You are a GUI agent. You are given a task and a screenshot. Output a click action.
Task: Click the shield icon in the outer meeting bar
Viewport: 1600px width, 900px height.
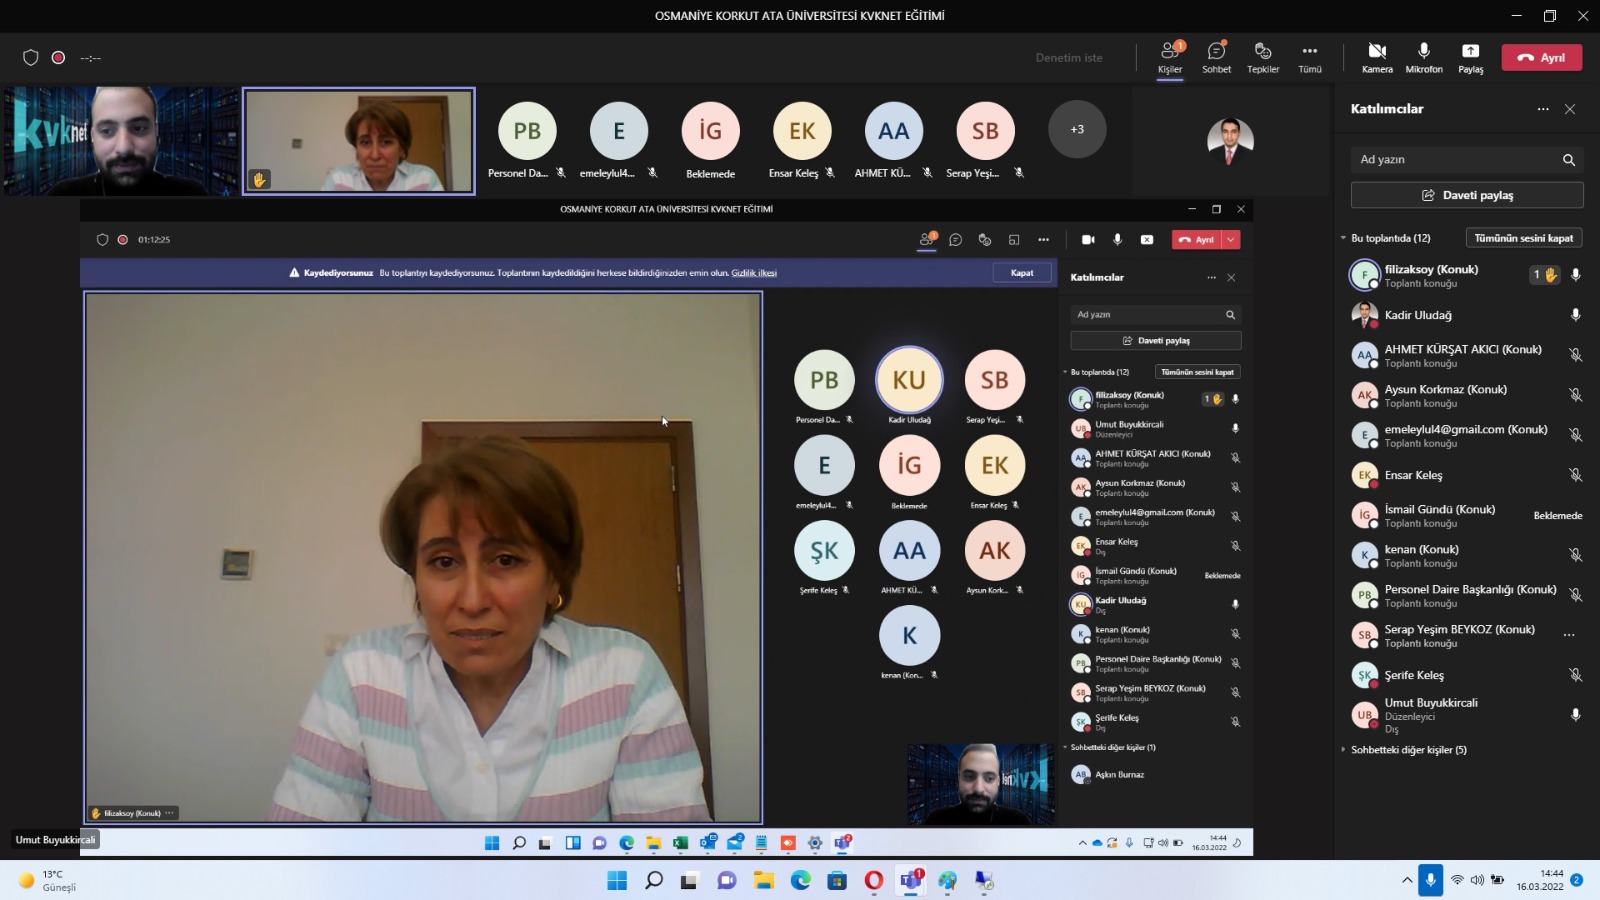pos(31,58)
